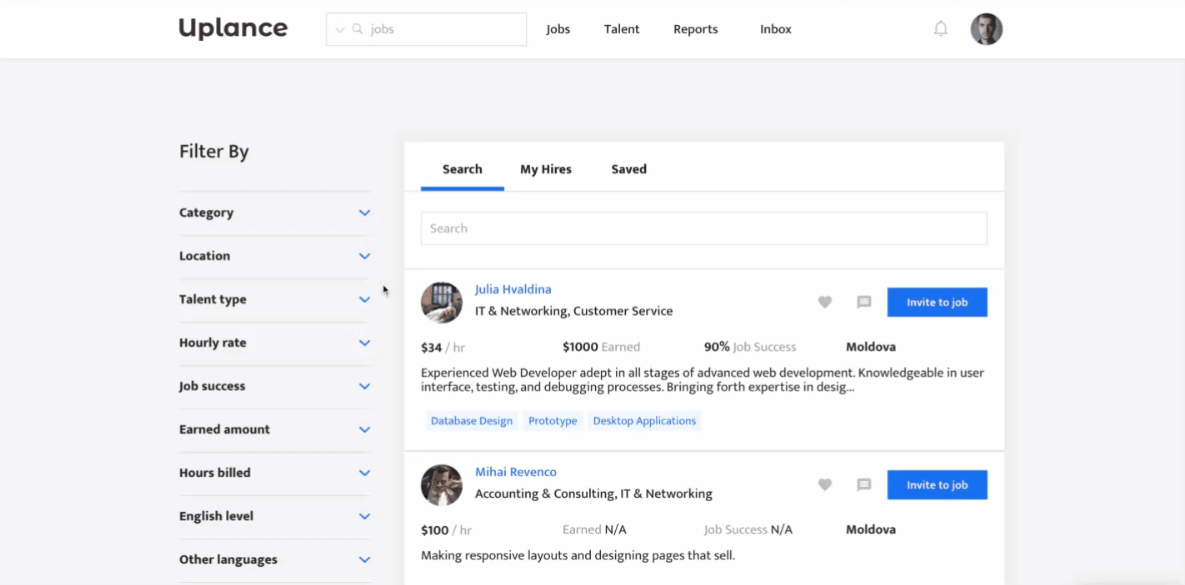The width and height of the screenshot is (1185, 585).
Task: Open the Saved tab
Action: 629,169
